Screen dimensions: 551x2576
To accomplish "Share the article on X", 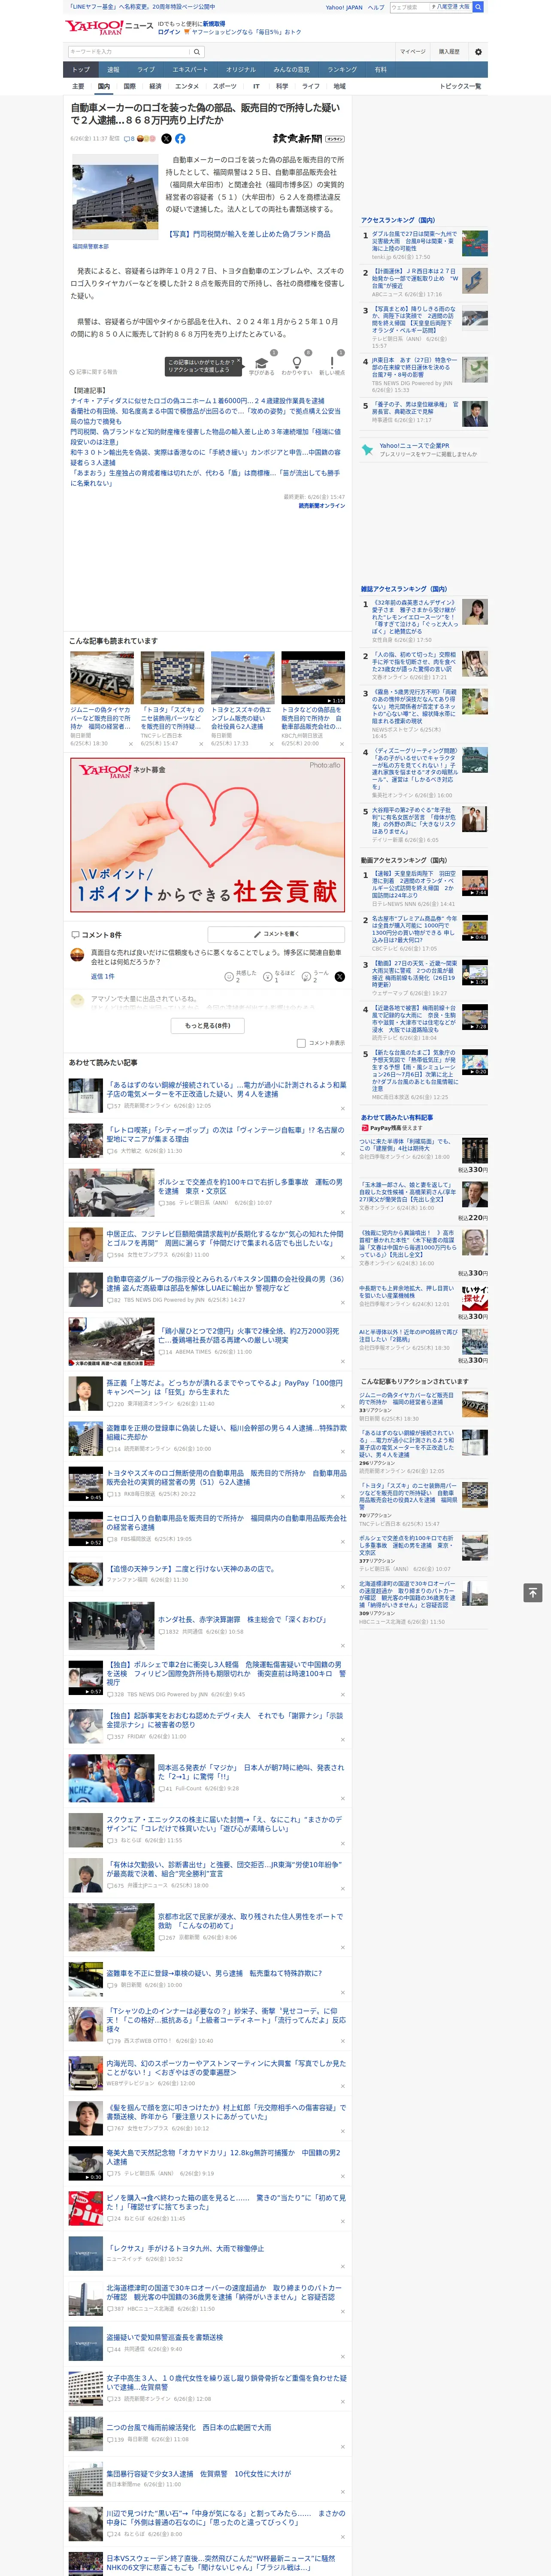I will (x=166, y=139).
